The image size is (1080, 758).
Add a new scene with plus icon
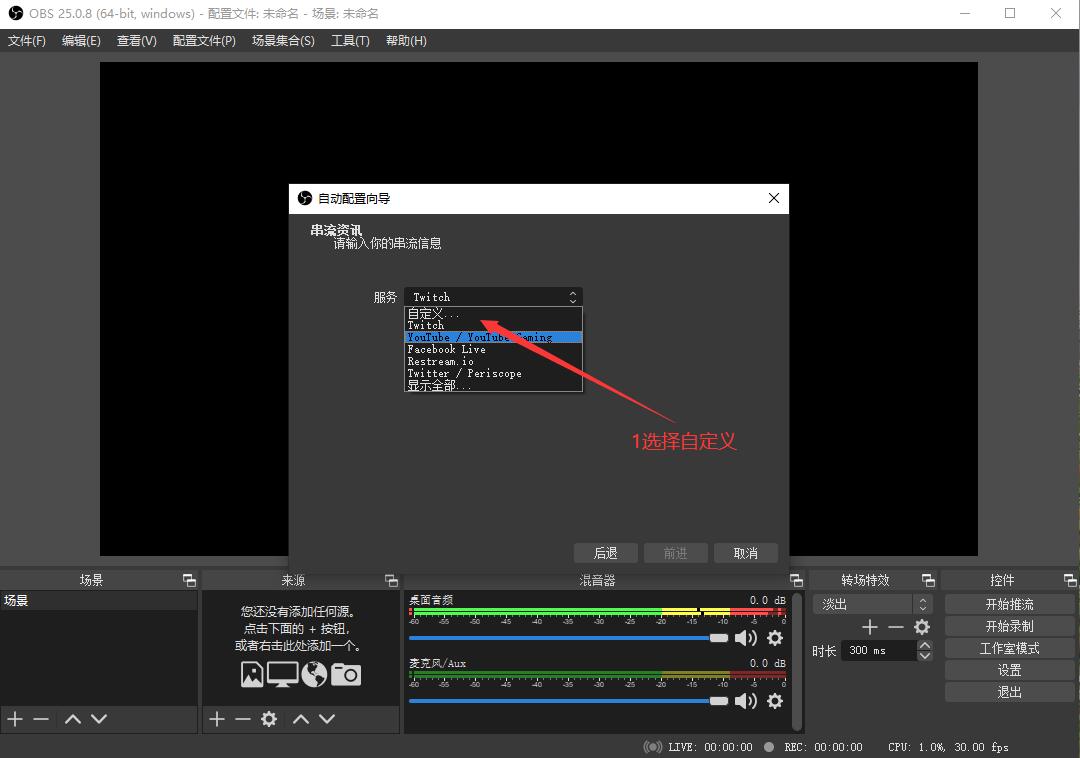click(x=15, y=719)
